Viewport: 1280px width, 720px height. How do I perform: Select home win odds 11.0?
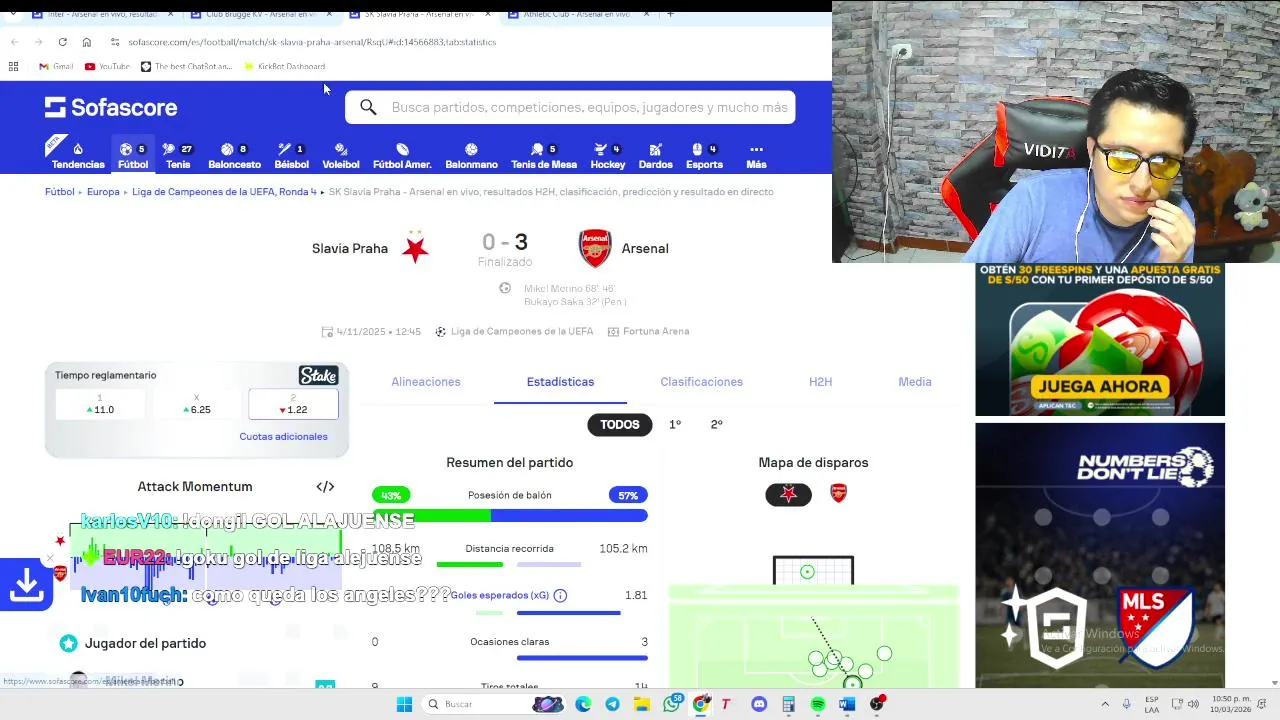100,404
